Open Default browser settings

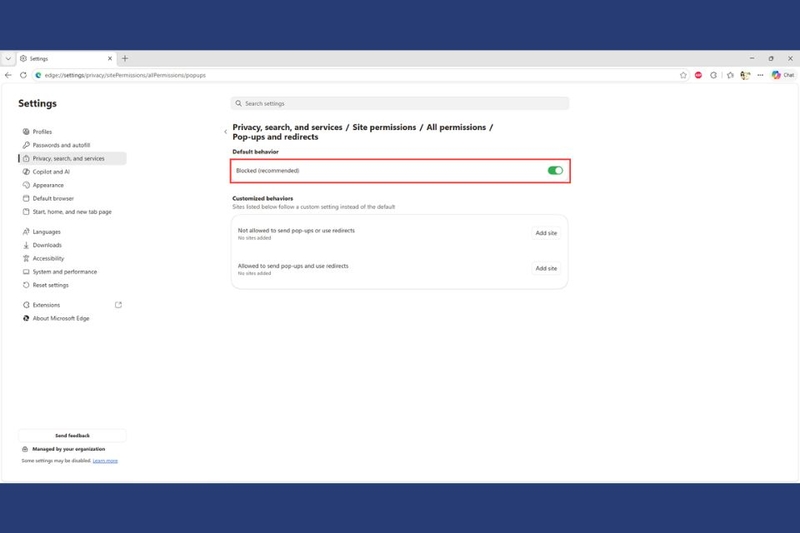[53, 198]
